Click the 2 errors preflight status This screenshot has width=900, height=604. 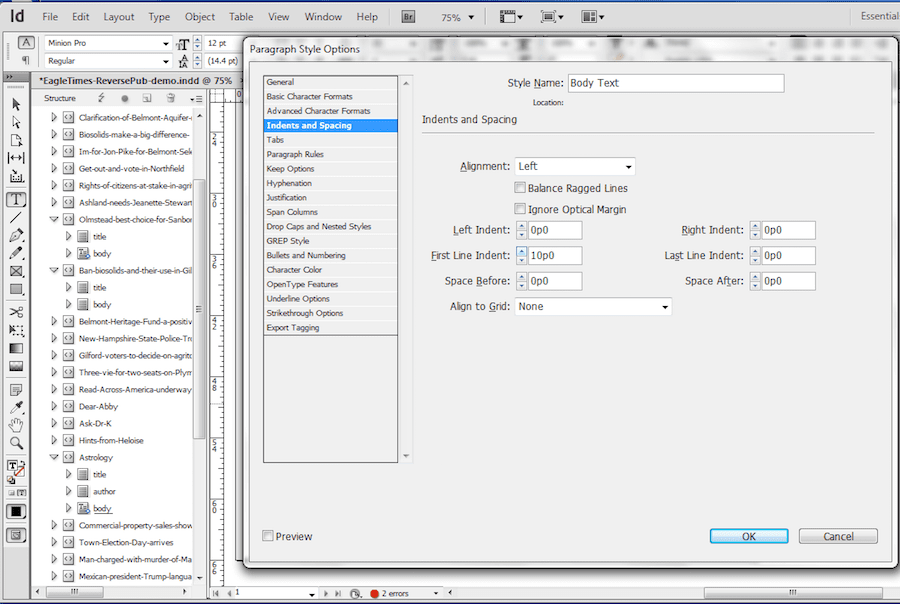(395, 594)
